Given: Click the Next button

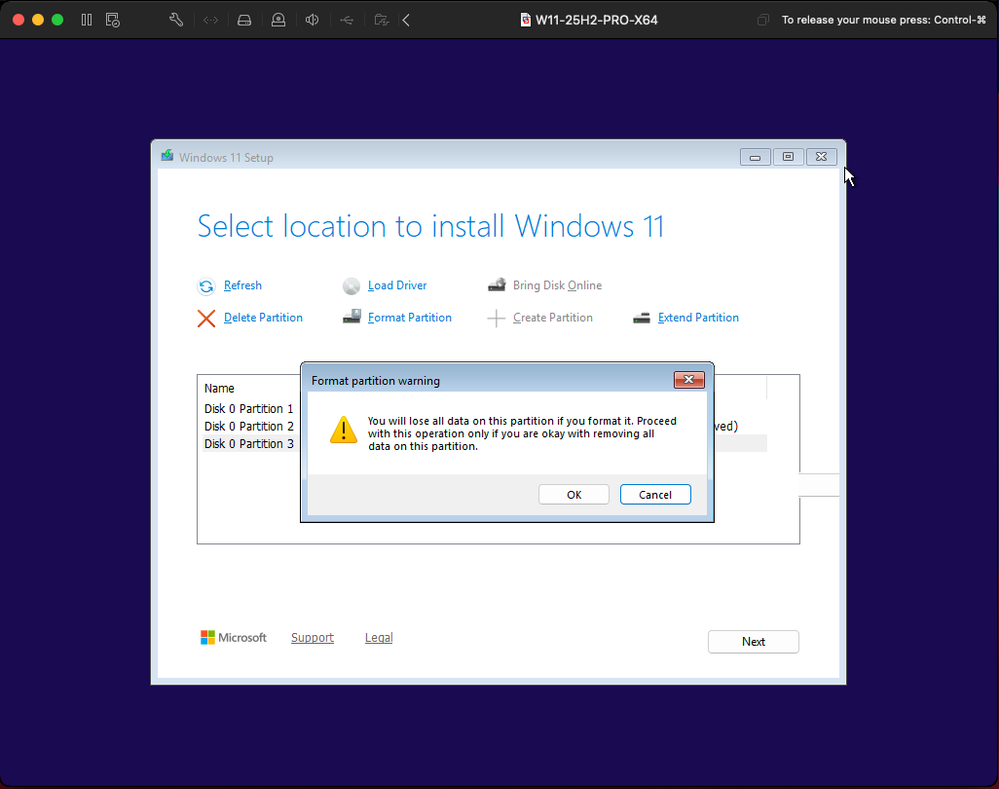Looking at the screenshot, I should pyautogui.click(x=753, y=642).
